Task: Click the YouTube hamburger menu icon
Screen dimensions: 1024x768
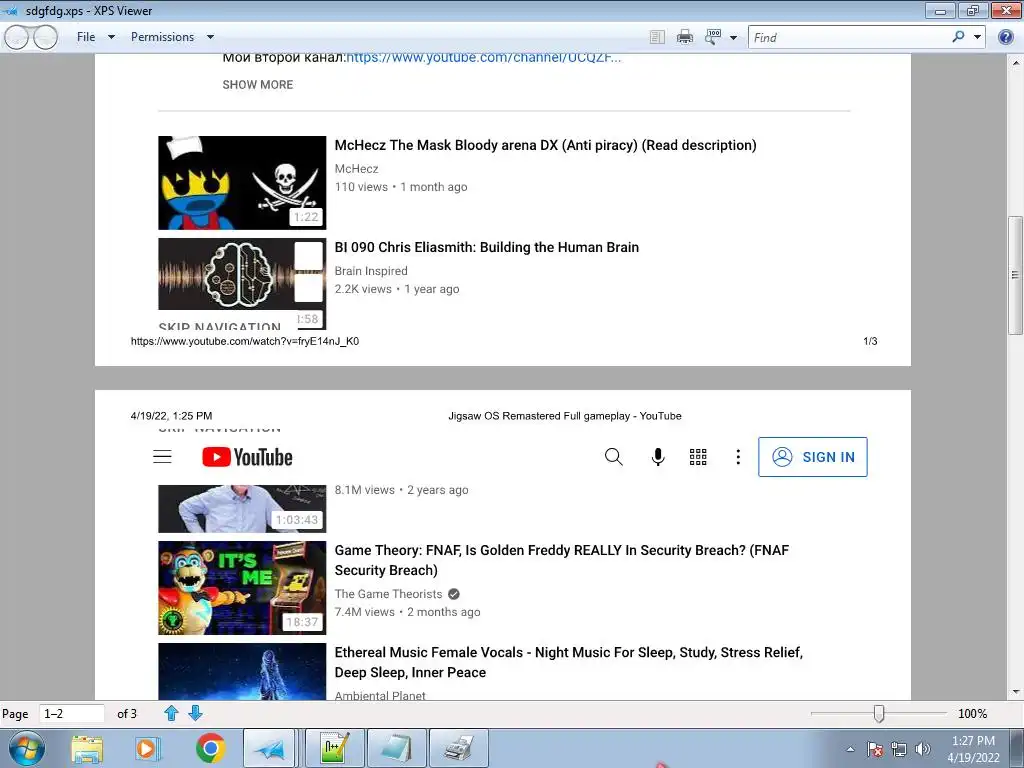Action: [x=162, y=456]
